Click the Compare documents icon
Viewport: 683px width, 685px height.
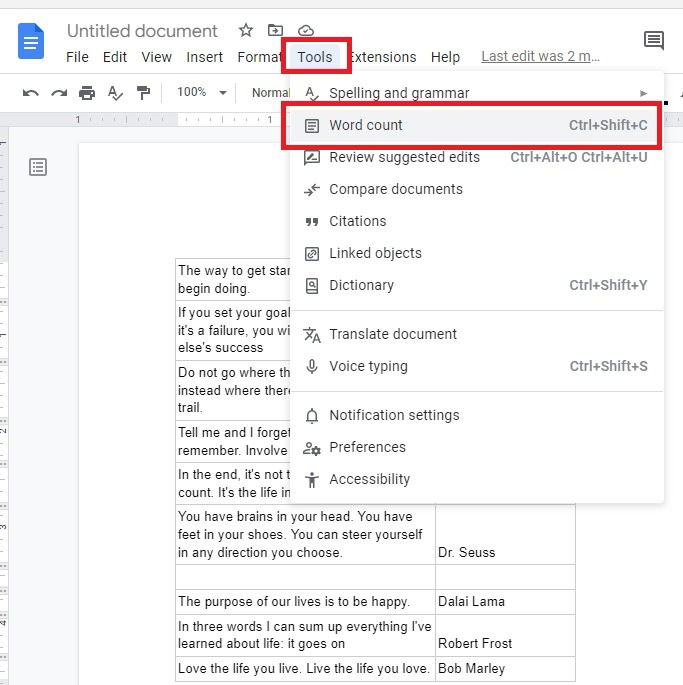[312, 190]
